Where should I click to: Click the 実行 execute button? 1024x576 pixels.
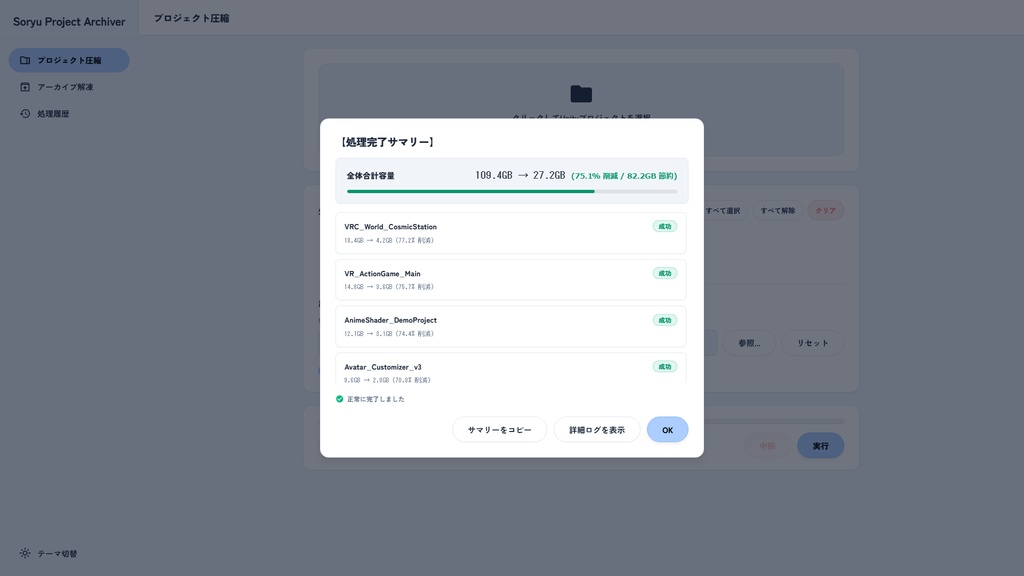click(x=820, y=445)
